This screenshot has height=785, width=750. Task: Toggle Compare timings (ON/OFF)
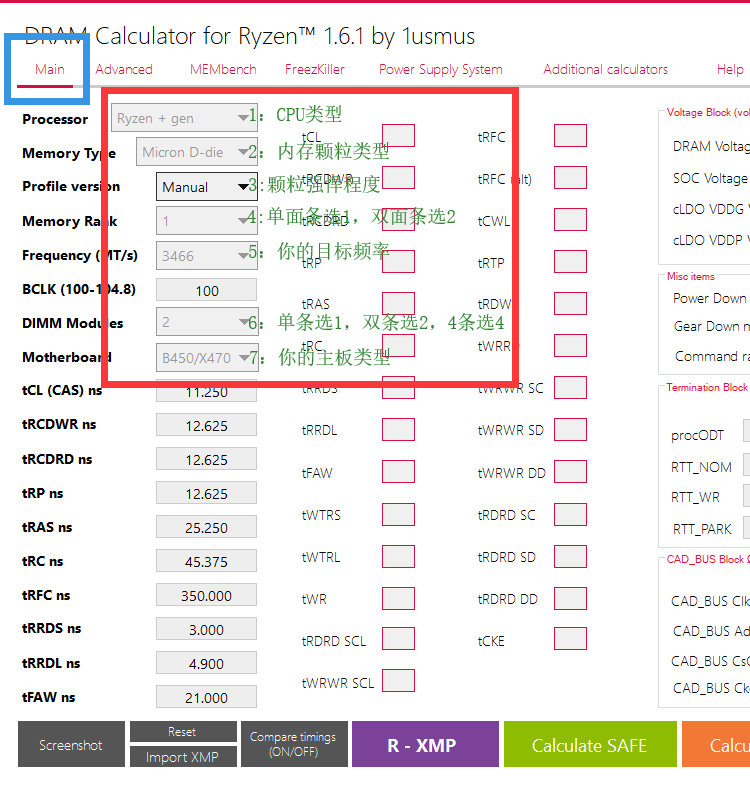294,744
